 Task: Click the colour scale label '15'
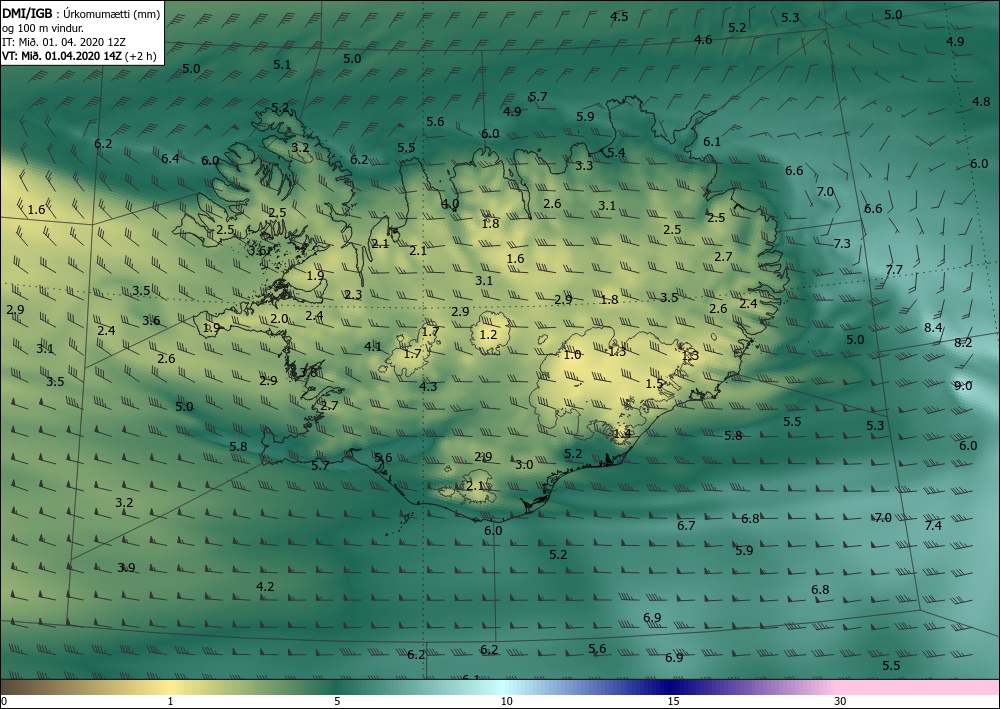click(x=673, y=702)
